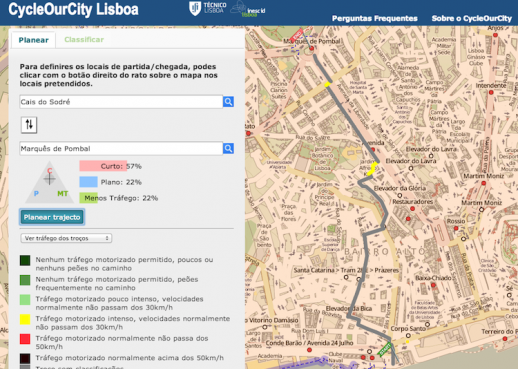The height and width of the screenshot is (369, 518).
Task: Click the Anjos station marker
Action: click(496, 35)
